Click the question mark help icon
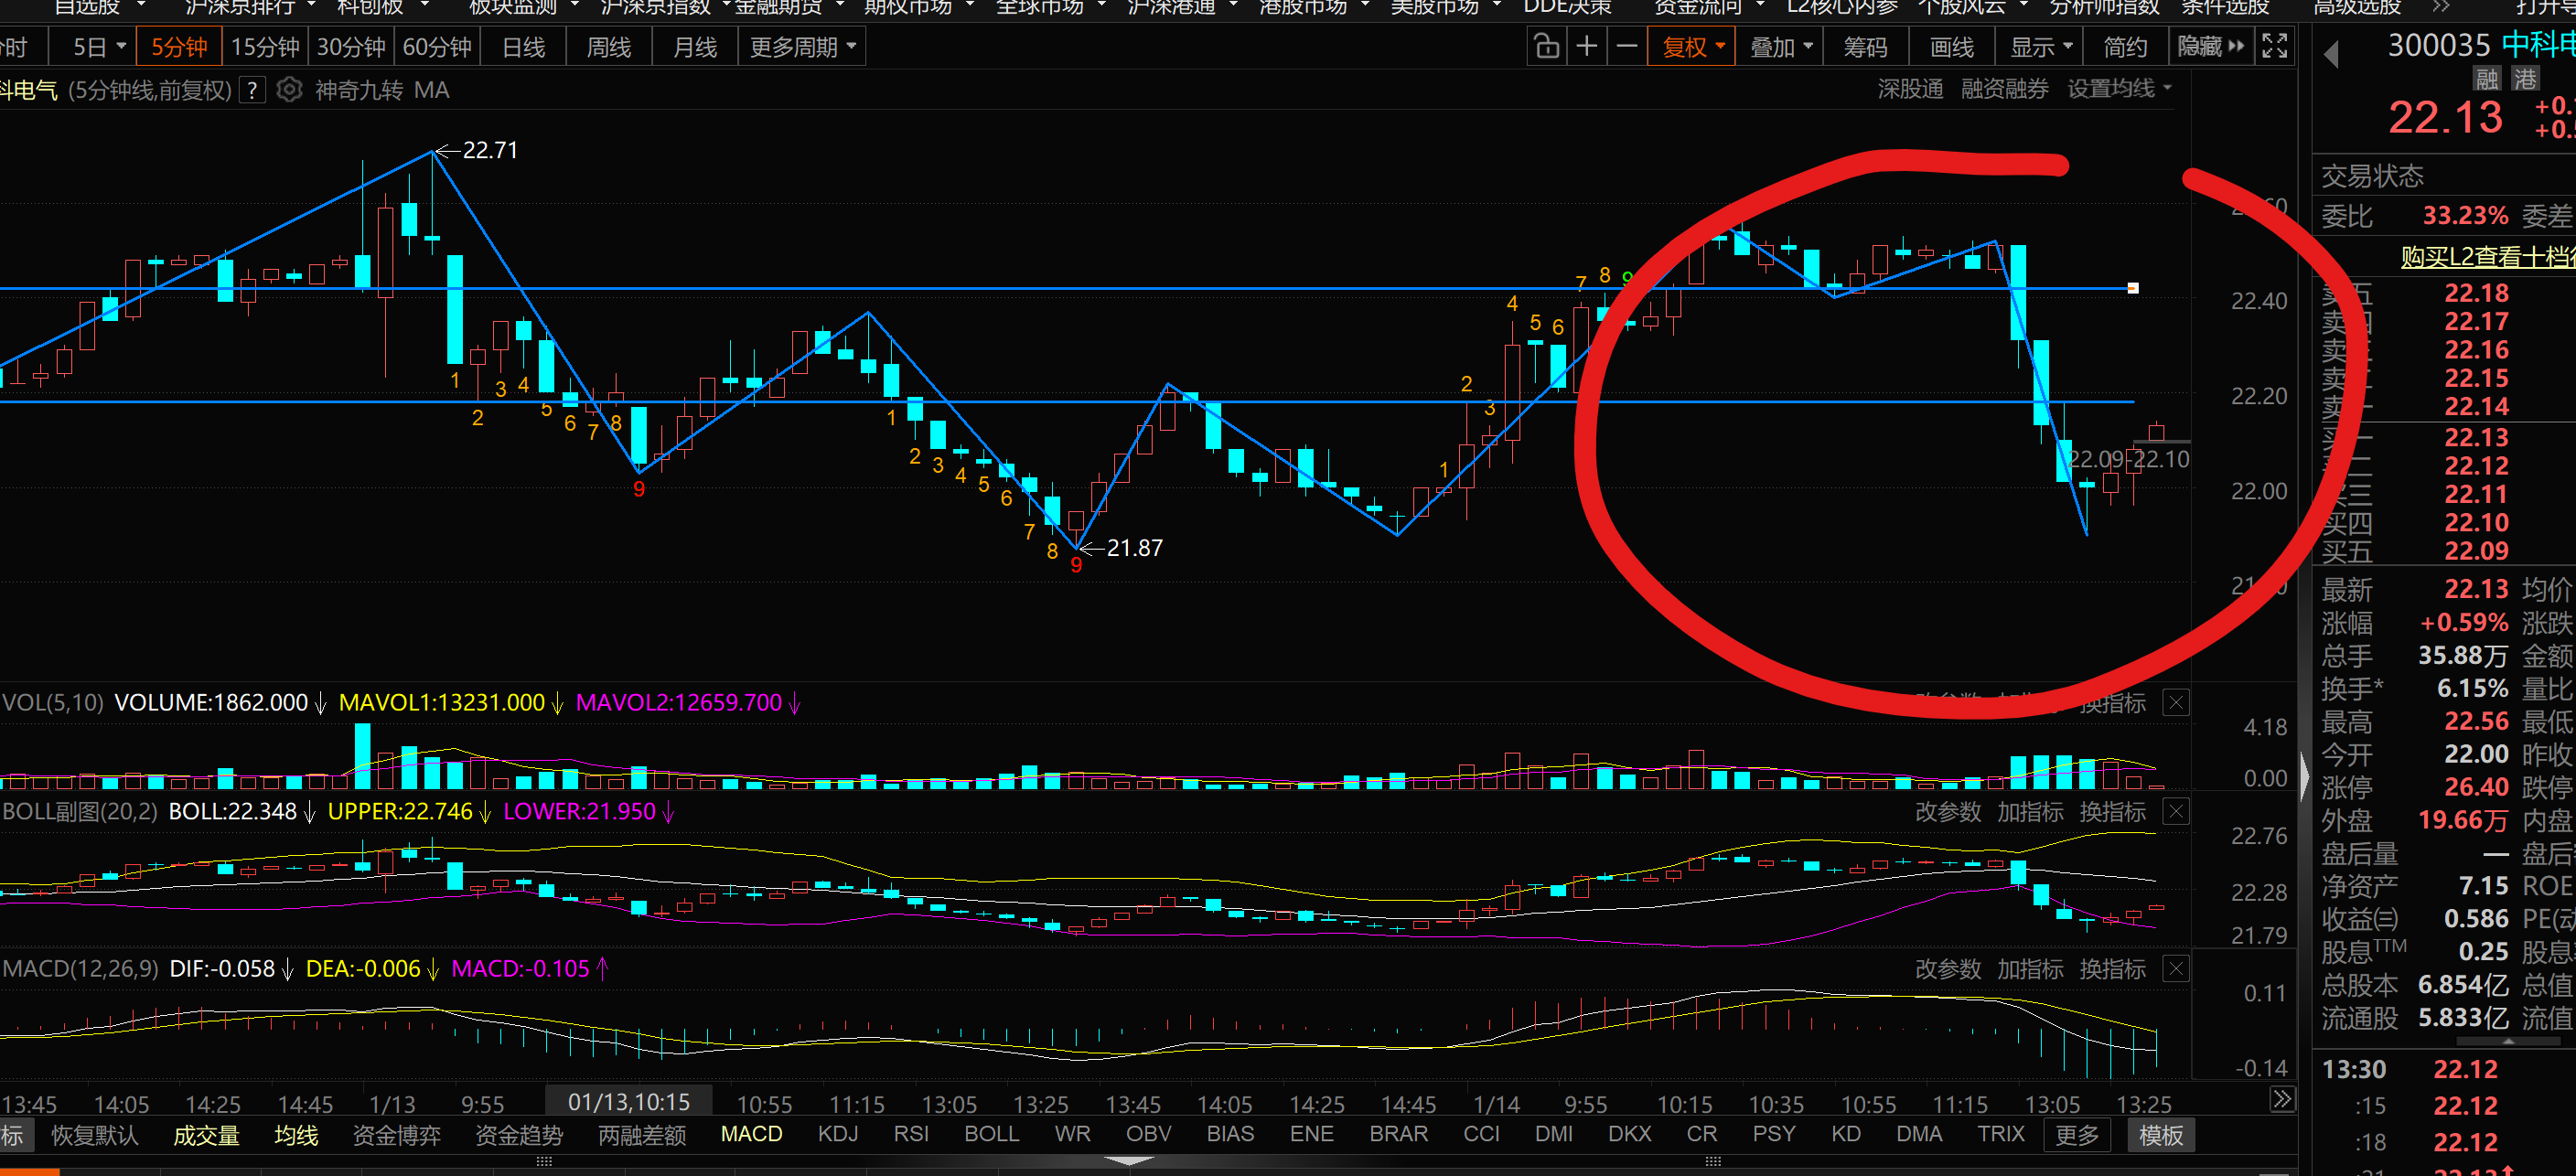Screen dimensions: 2576x1176 pos(253,90)
